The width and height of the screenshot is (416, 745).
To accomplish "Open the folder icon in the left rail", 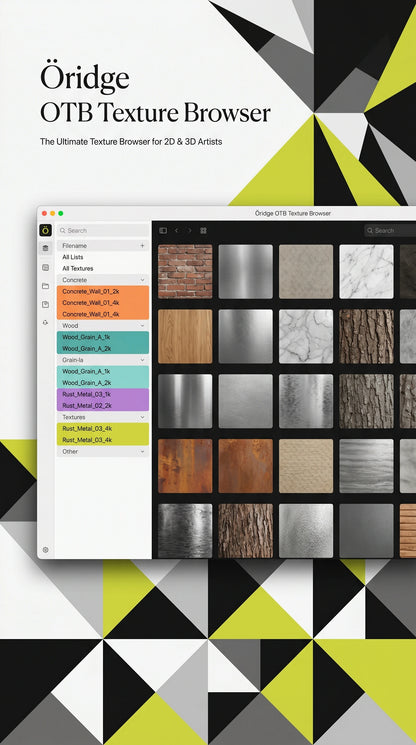I will (x=46, y=286).
